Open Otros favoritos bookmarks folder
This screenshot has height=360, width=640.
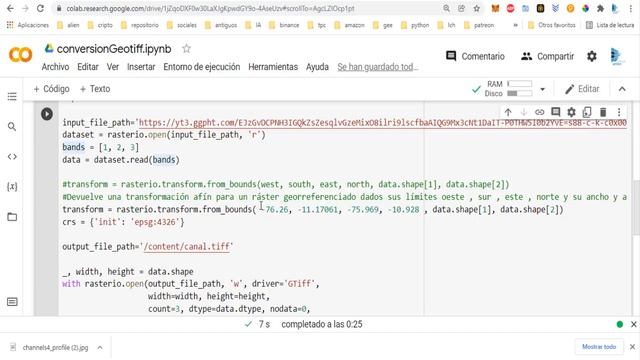click(x=551, y=25)
